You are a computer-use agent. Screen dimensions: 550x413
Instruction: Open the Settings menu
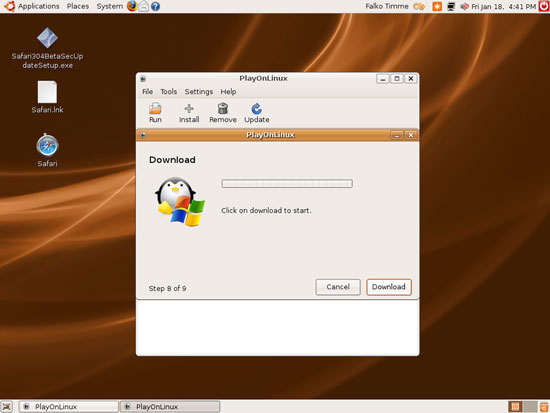click(199, 92)
